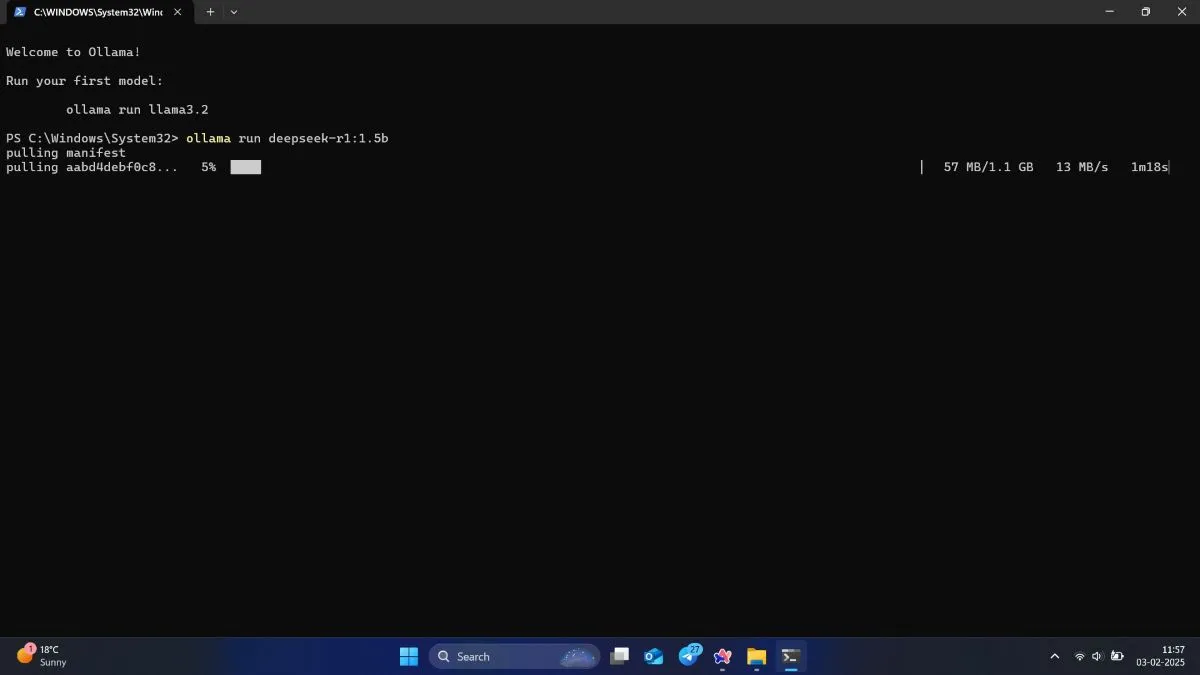1200x675 pixels.
Task: Open the Windows Start menu
Action: 409,656
